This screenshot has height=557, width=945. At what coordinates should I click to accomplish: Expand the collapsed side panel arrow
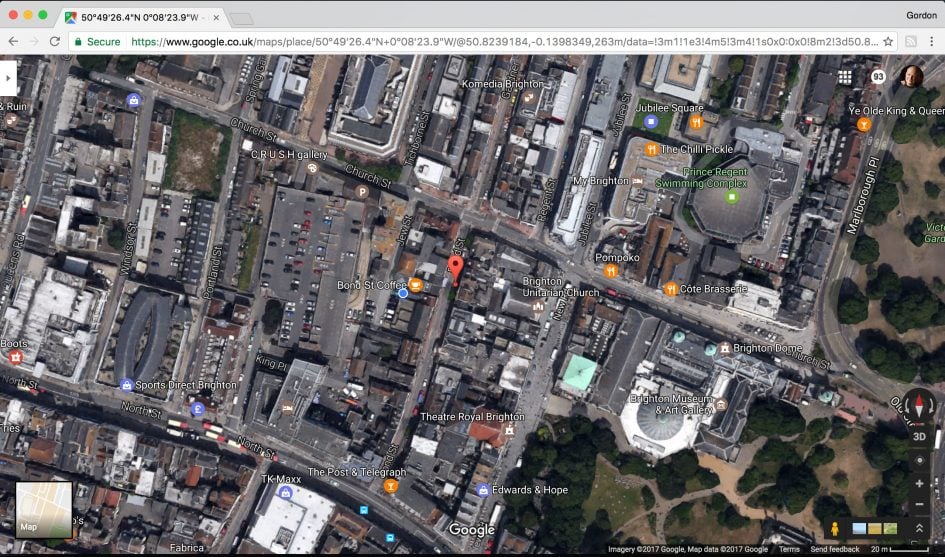coord(8,78)
